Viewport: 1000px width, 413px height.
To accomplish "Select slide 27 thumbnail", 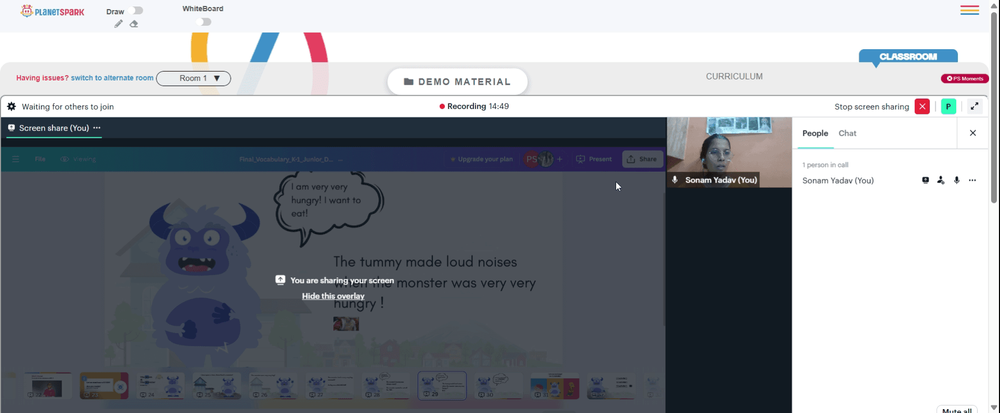I will coord(329,386).
